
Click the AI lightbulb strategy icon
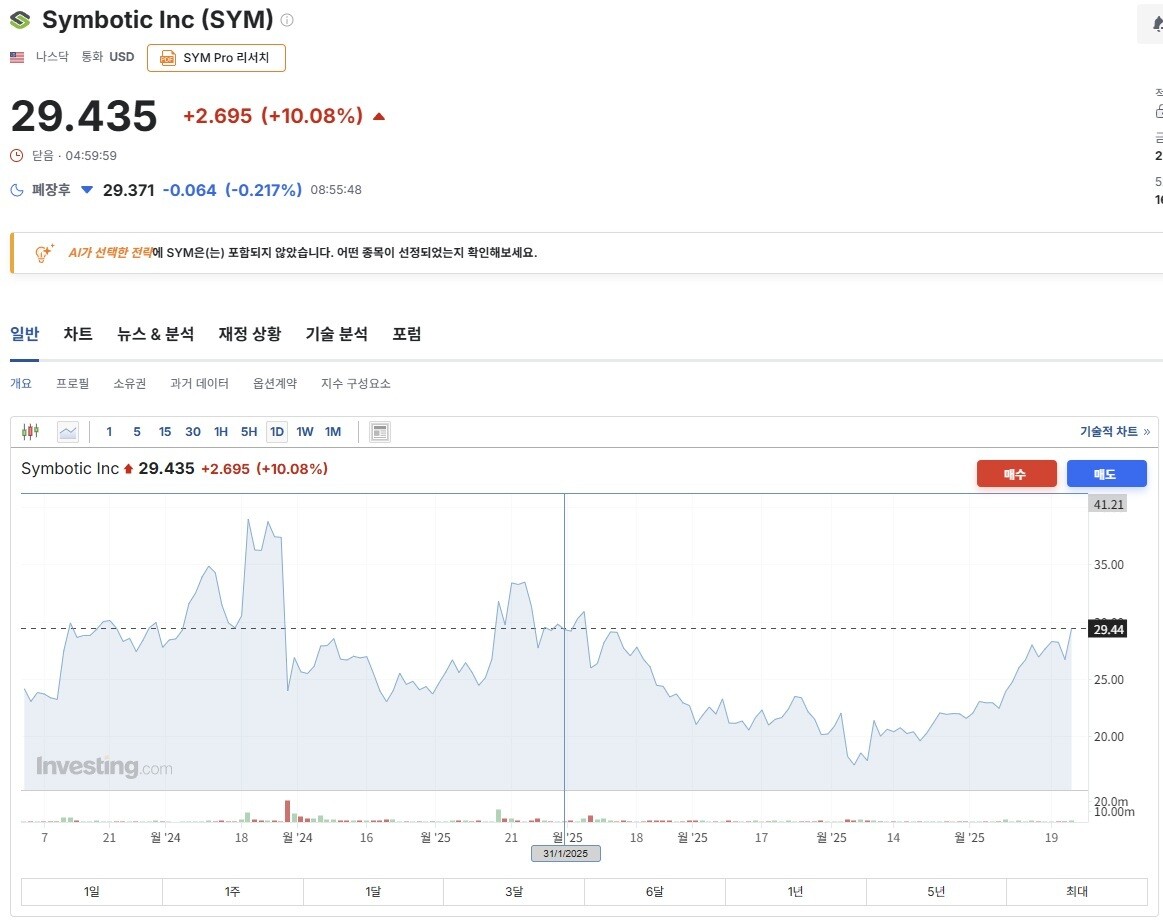click(x=45, y=253)
